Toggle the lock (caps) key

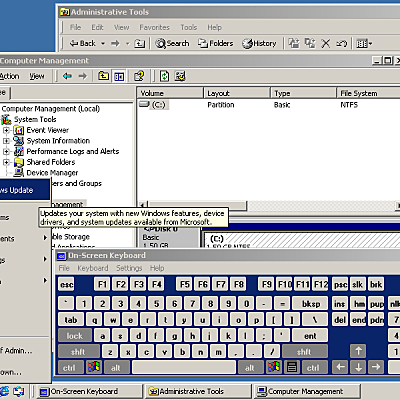tap(75, 336)
